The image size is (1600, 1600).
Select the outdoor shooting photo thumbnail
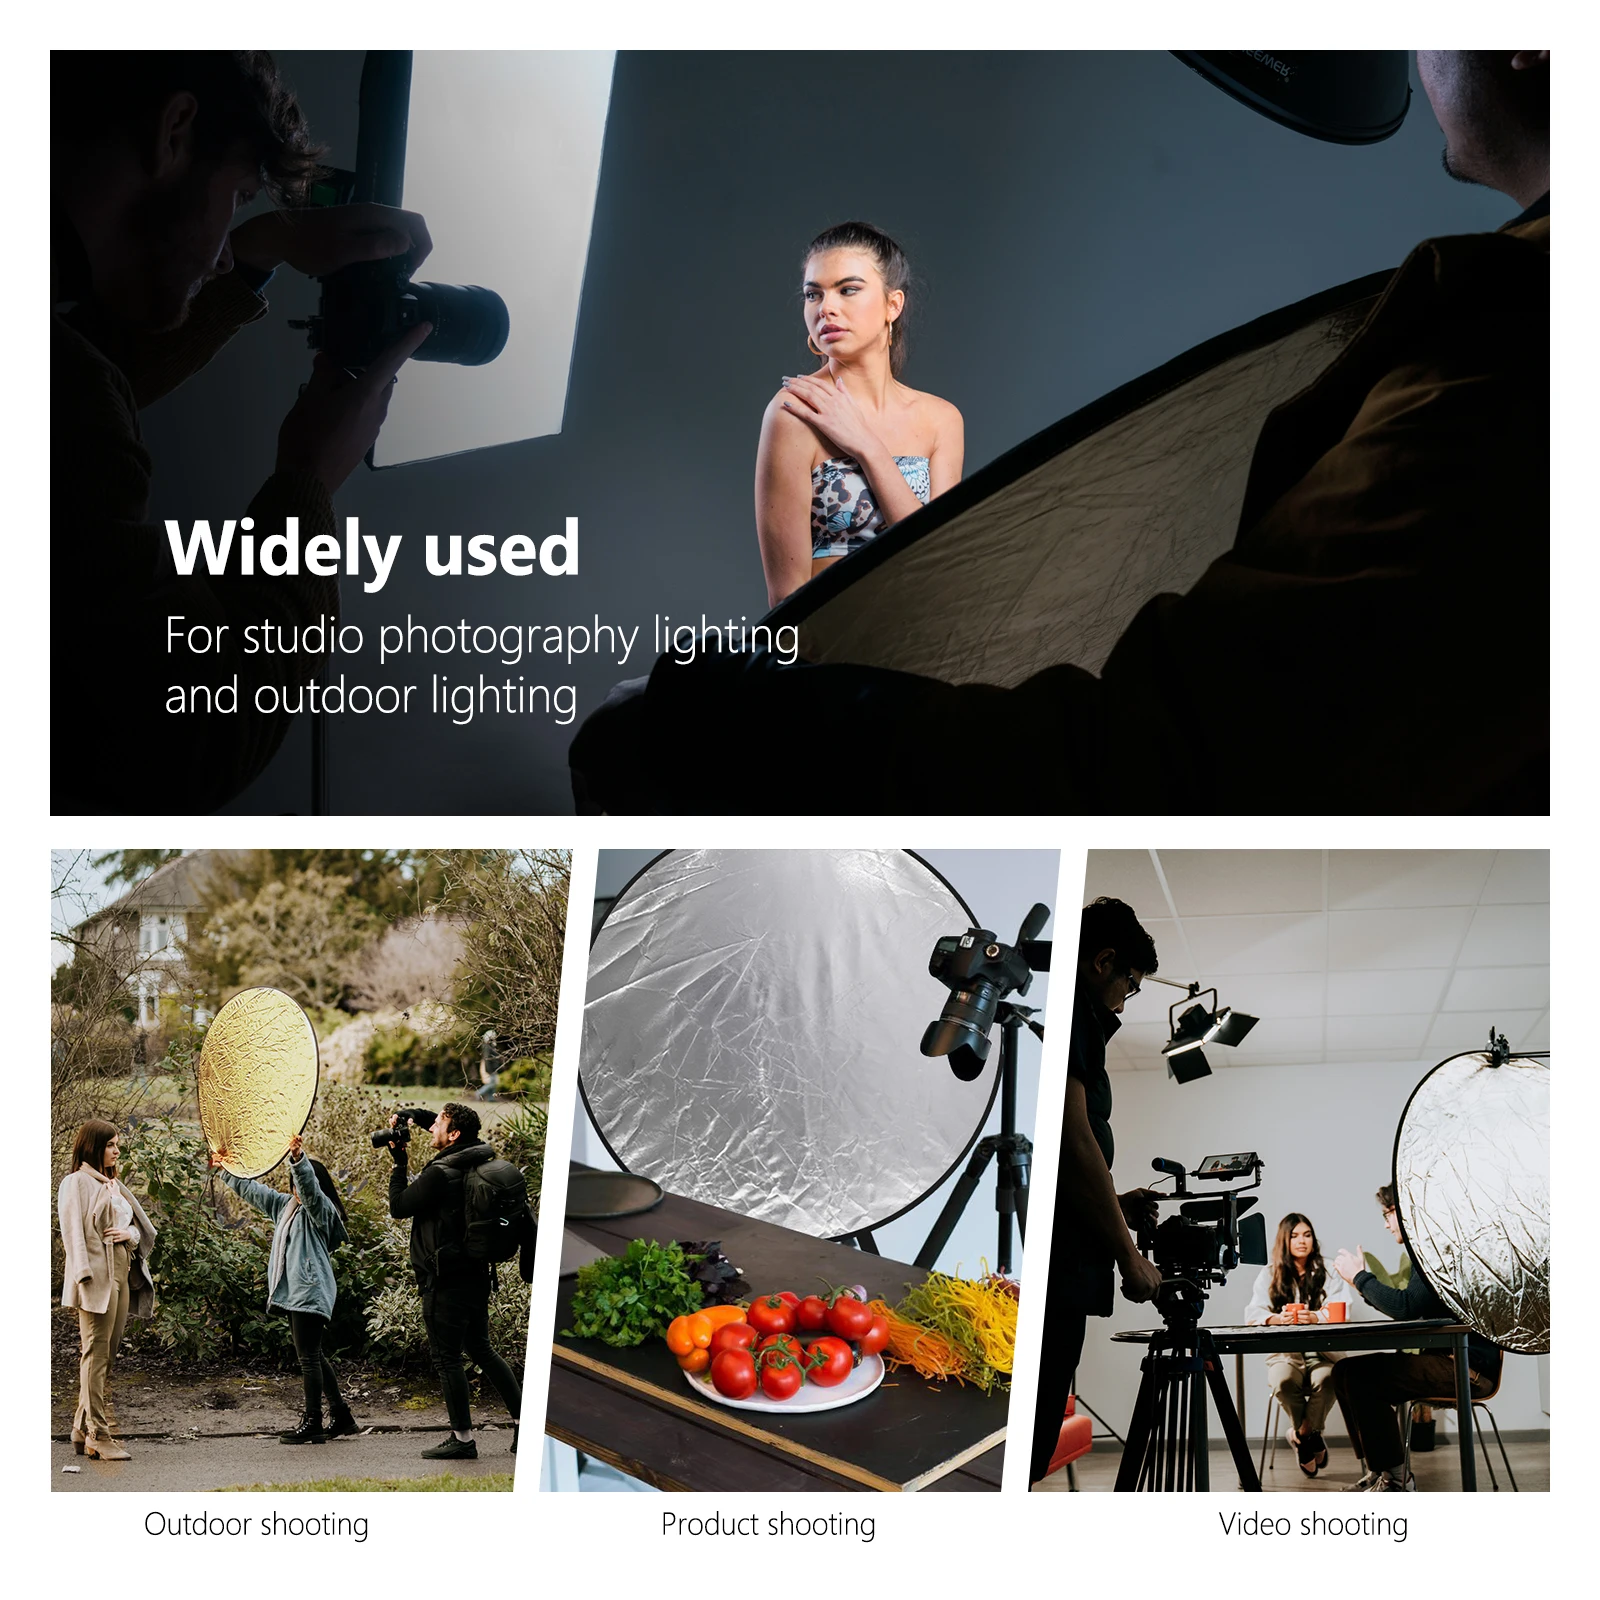click(x=311, y=1170)
